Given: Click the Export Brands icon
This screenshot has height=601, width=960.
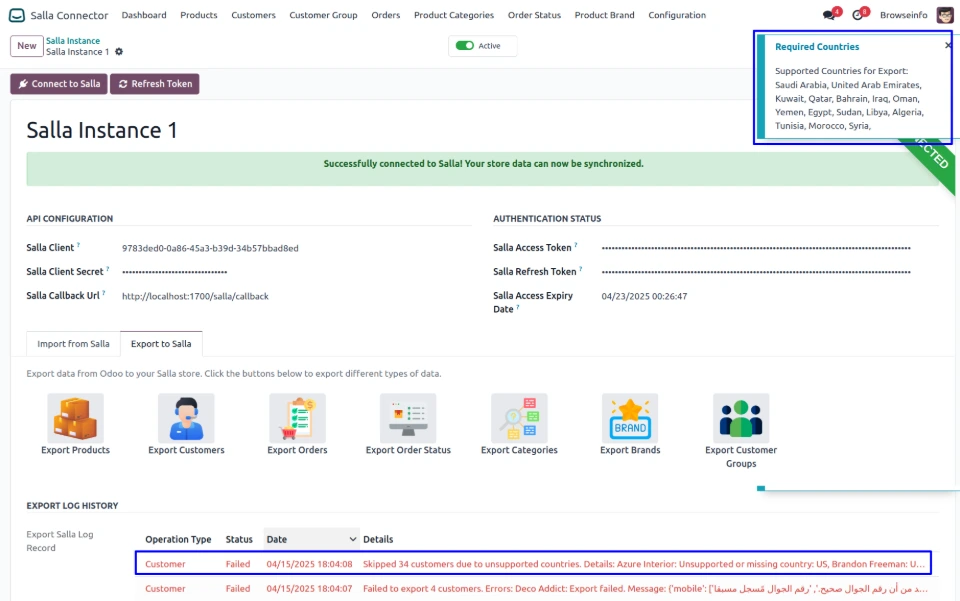Looking at the screenshot, I should [x=630, y=418].
